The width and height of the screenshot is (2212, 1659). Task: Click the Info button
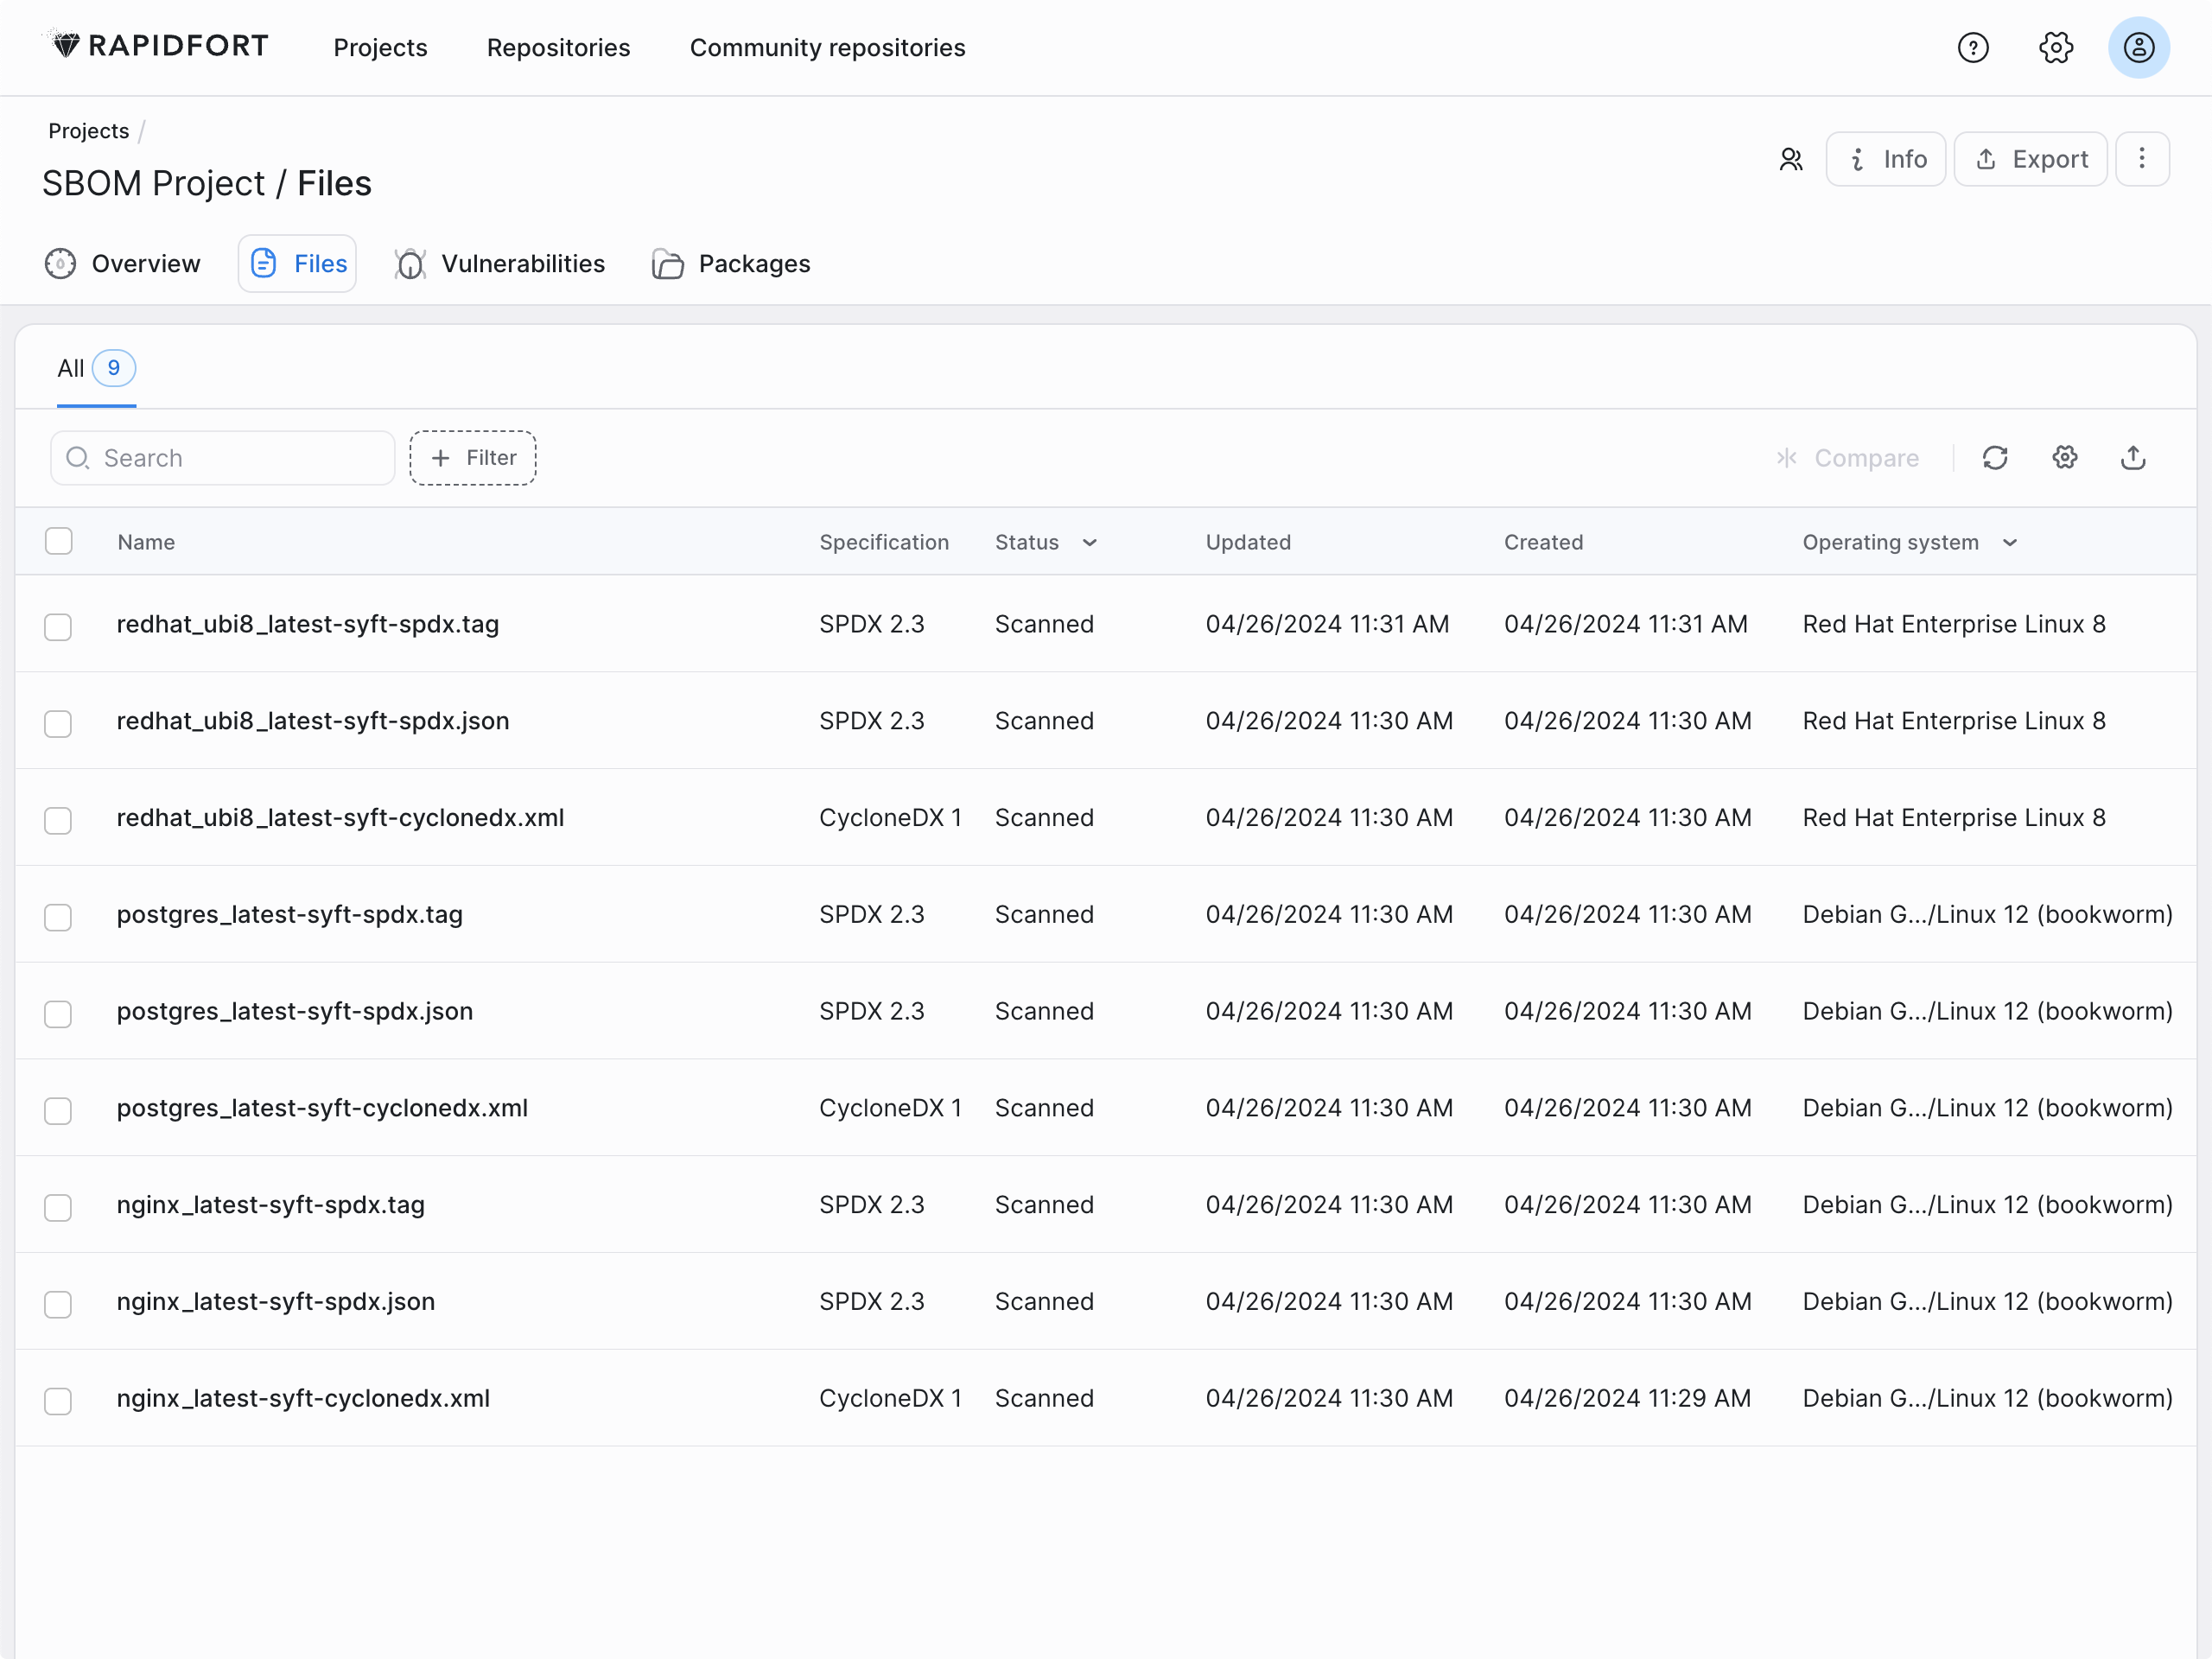(x=1885, y=159)
